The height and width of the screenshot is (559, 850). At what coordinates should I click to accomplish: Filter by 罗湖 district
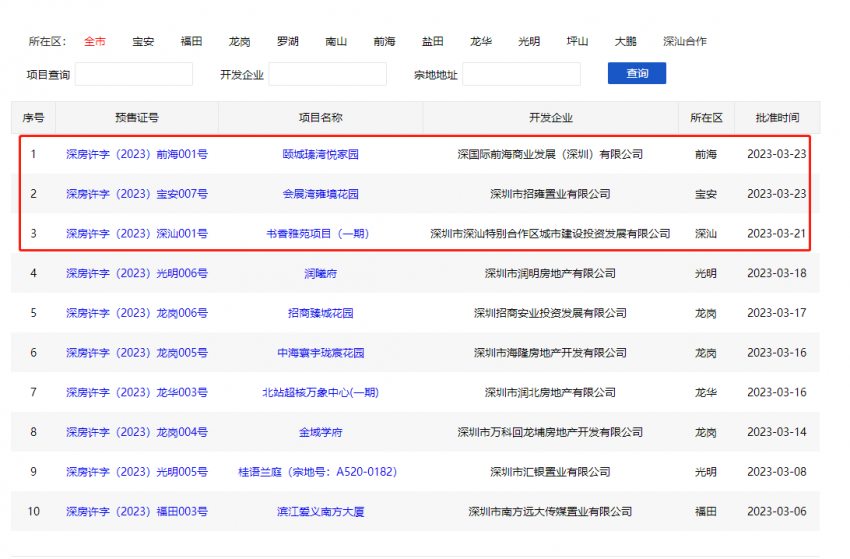[288, 41]
